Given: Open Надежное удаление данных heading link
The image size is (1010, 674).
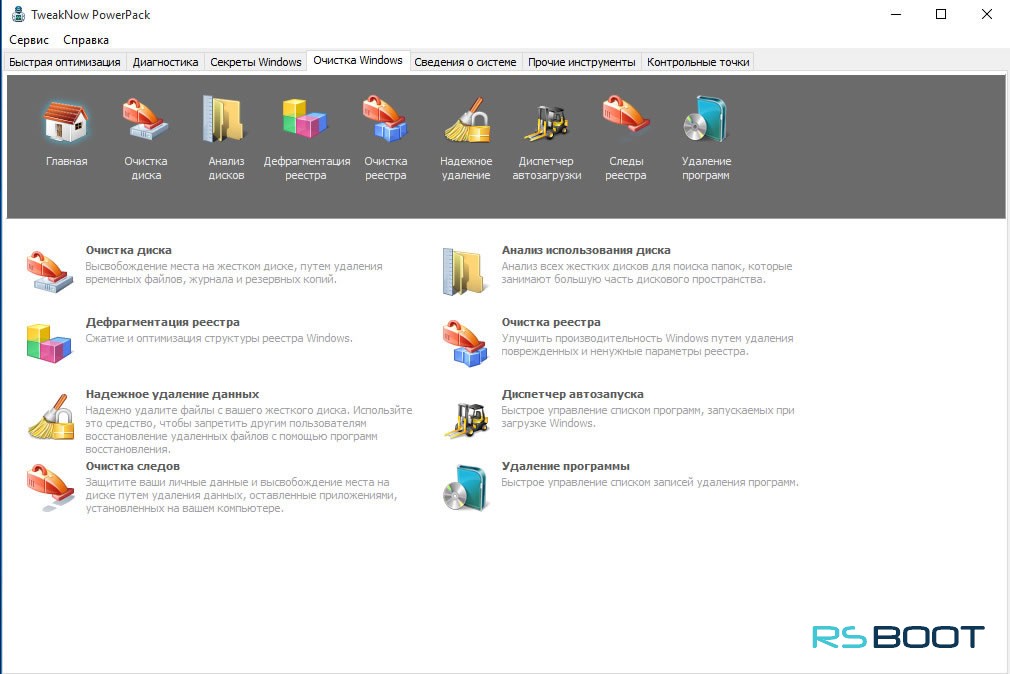Looking at the screenshot, I should click(172, 394).
